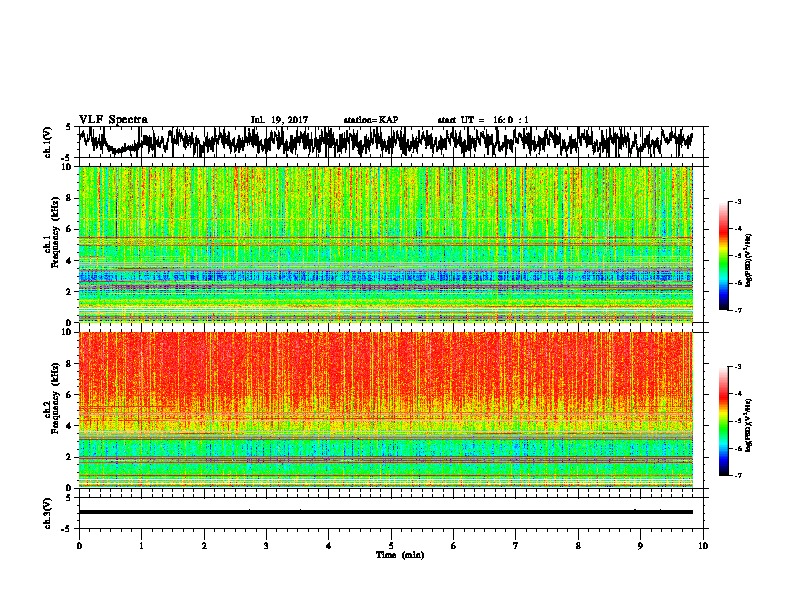The width and height of the screenshot is (792, 612).
Task: Click the "start UT = 16:0 :1" header text
Action: (483, 120)
